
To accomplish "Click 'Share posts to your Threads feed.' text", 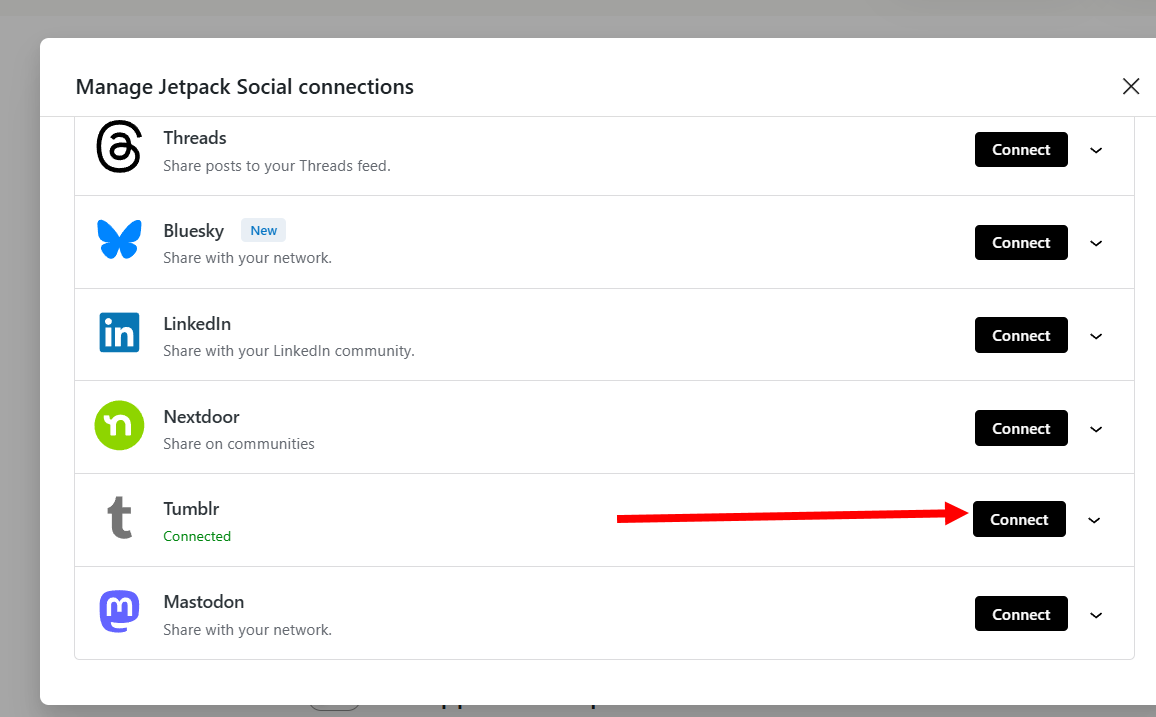I will point(276,166).
